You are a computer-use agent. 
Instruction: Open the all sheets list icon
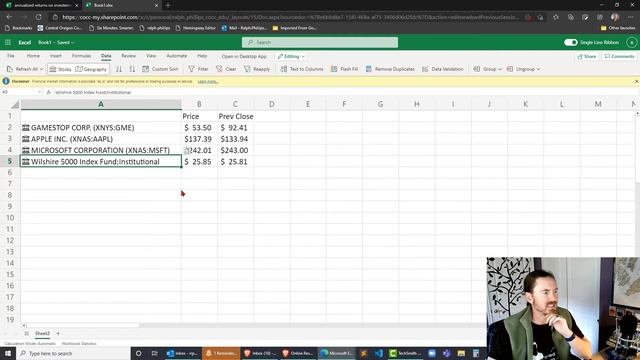pos(27,333)
